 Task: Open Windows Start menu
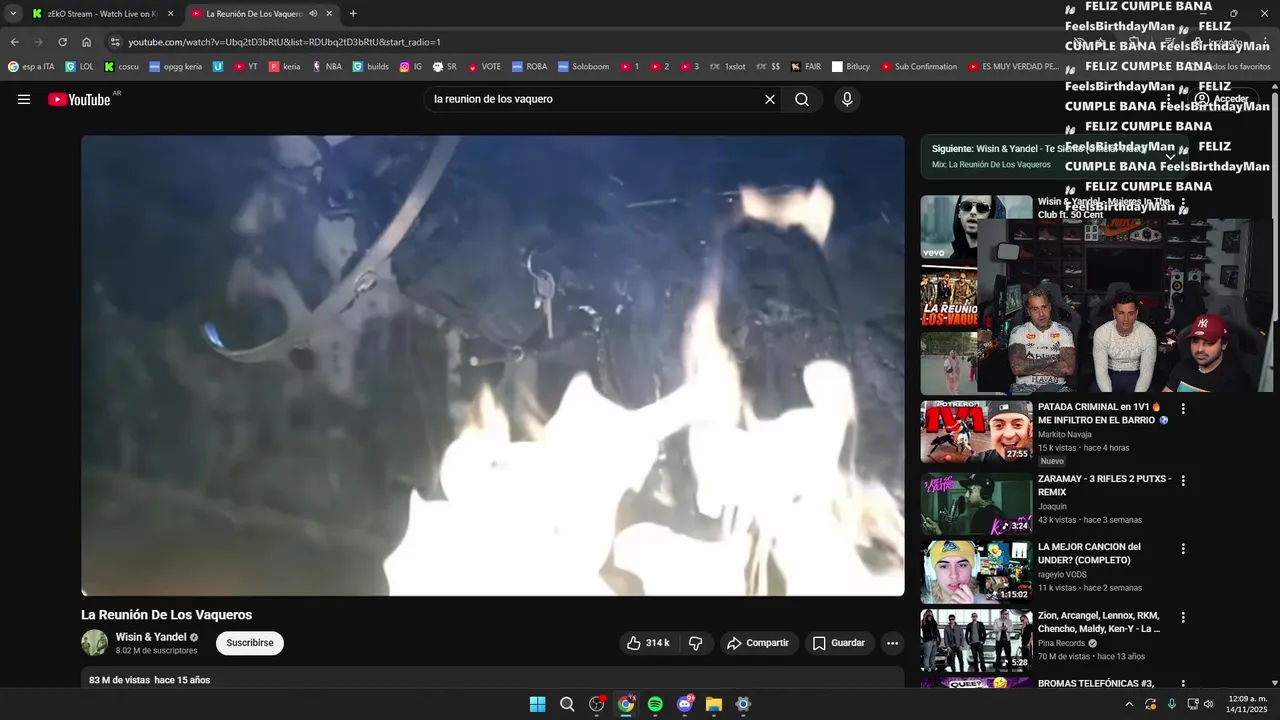537,704
